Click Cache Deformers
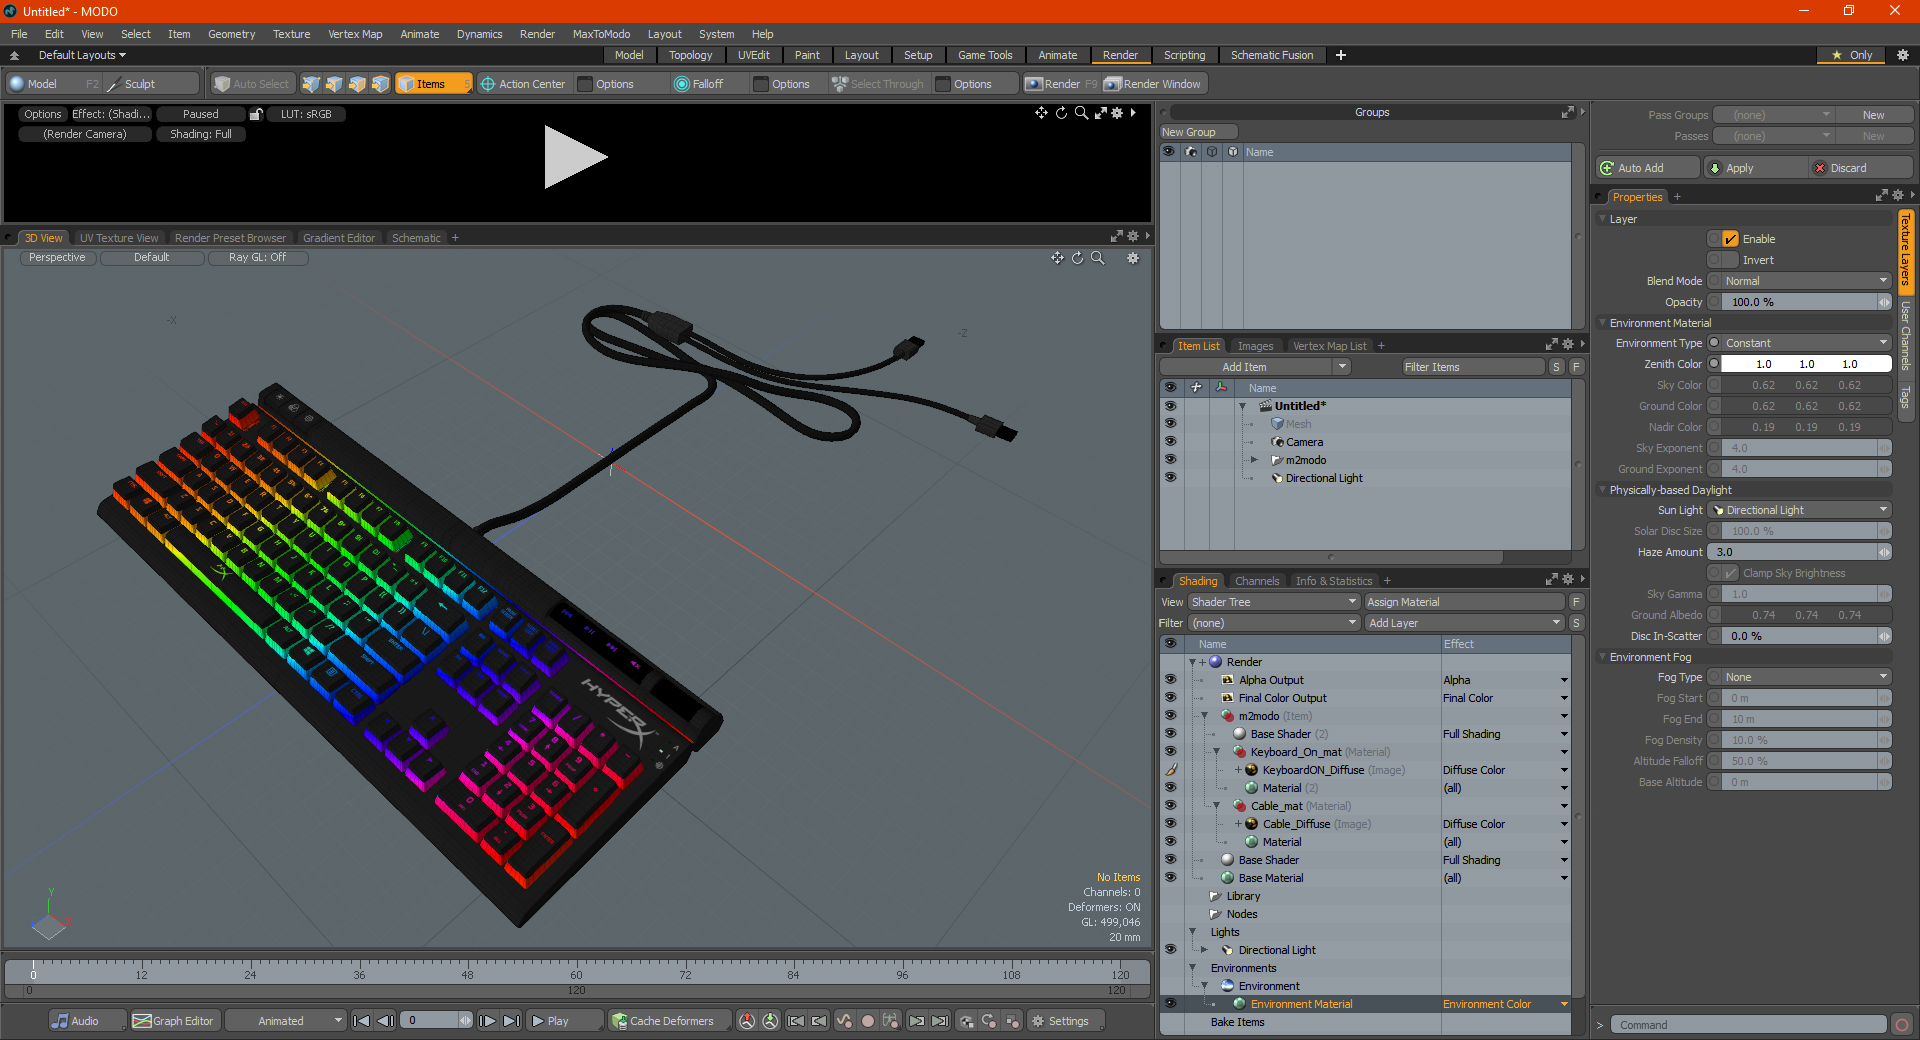 (669, 1021)
